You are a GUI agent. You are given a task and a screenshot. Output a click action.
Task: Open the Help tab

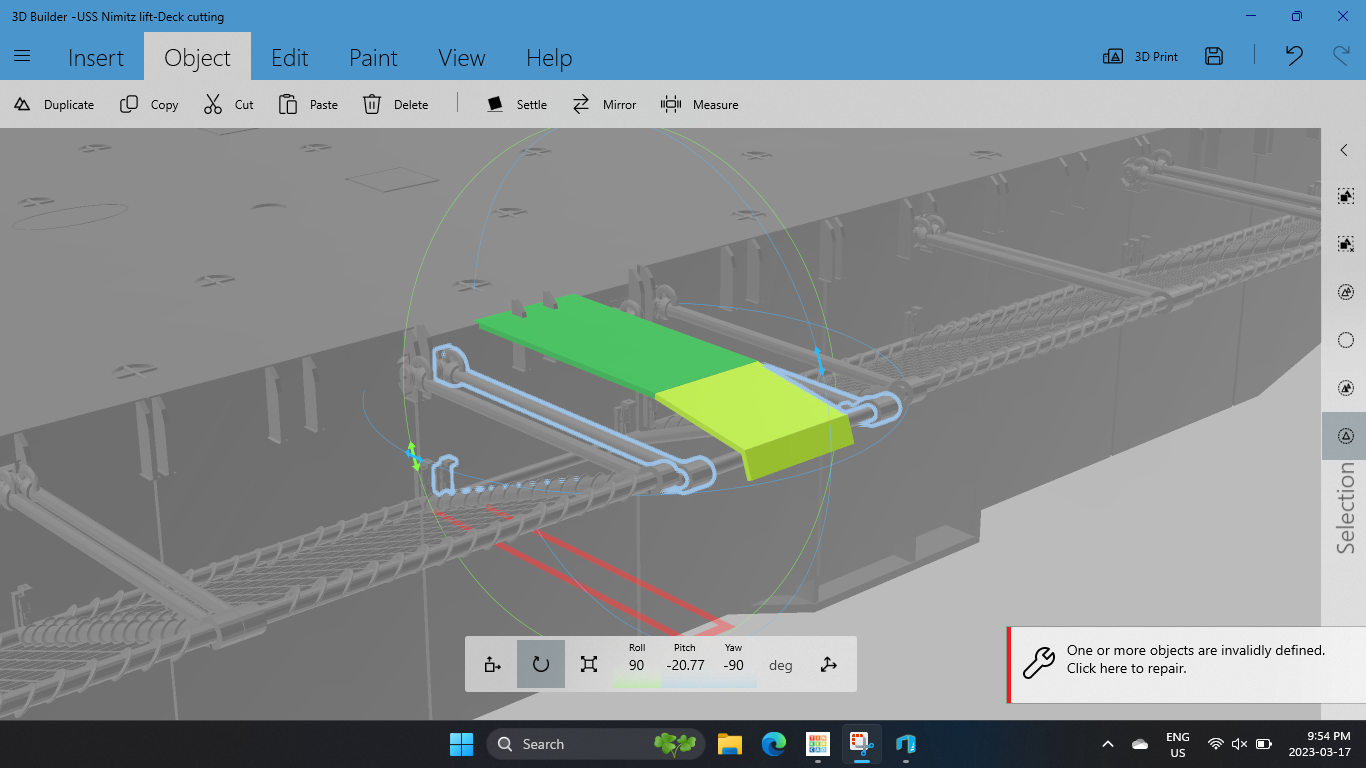(x=549, y=58)
